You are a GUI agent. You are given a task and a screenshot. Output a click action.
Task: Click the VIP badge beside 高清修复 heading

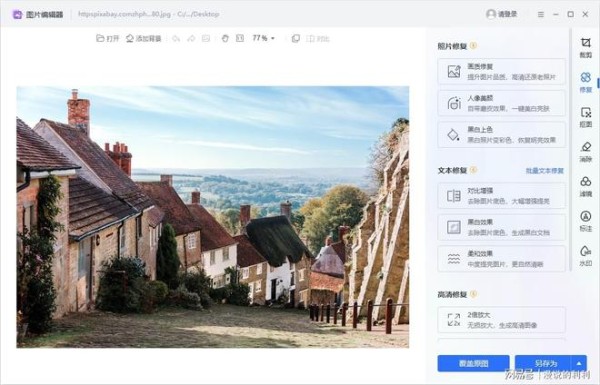pyautogui.click(x=473, y=294)
